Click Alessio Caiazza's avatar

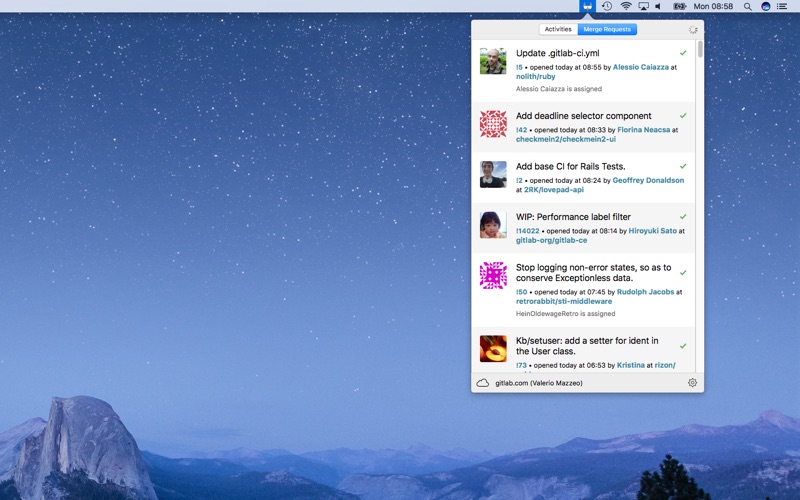[493, 61]
